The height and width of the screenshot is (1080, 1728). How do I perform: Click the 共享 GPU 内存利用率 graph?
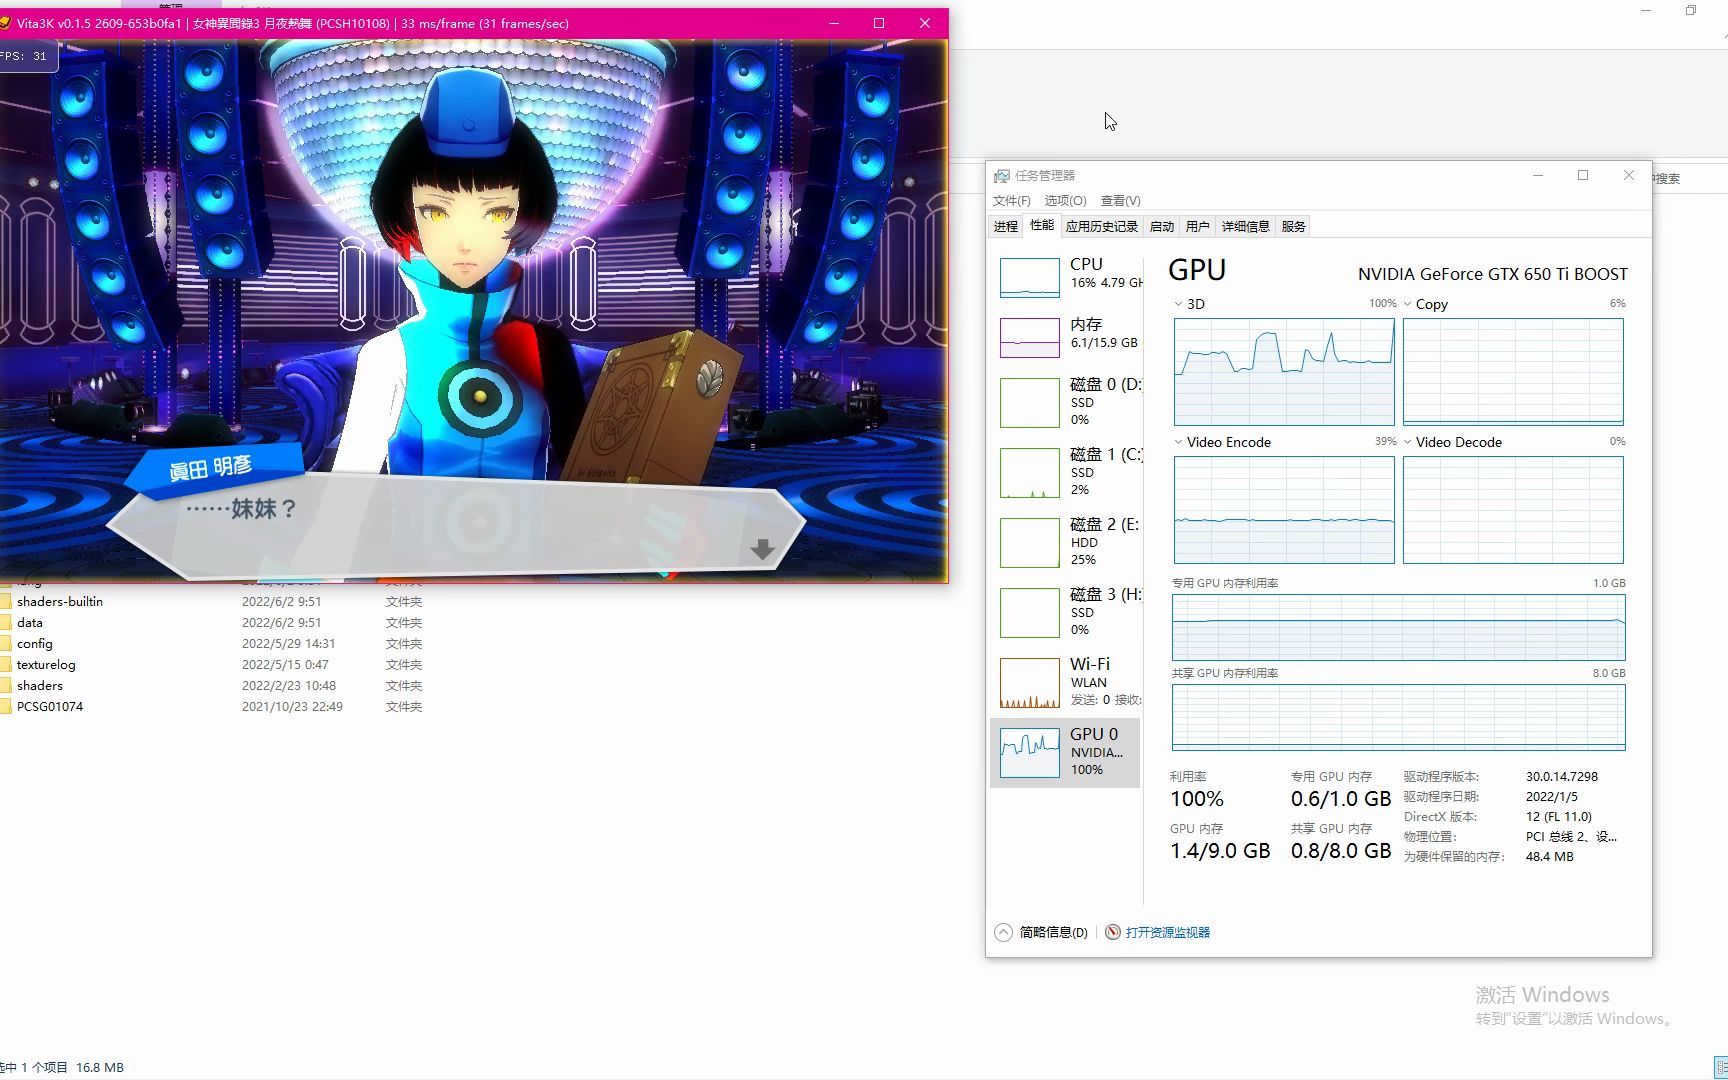click(1398, 717)
